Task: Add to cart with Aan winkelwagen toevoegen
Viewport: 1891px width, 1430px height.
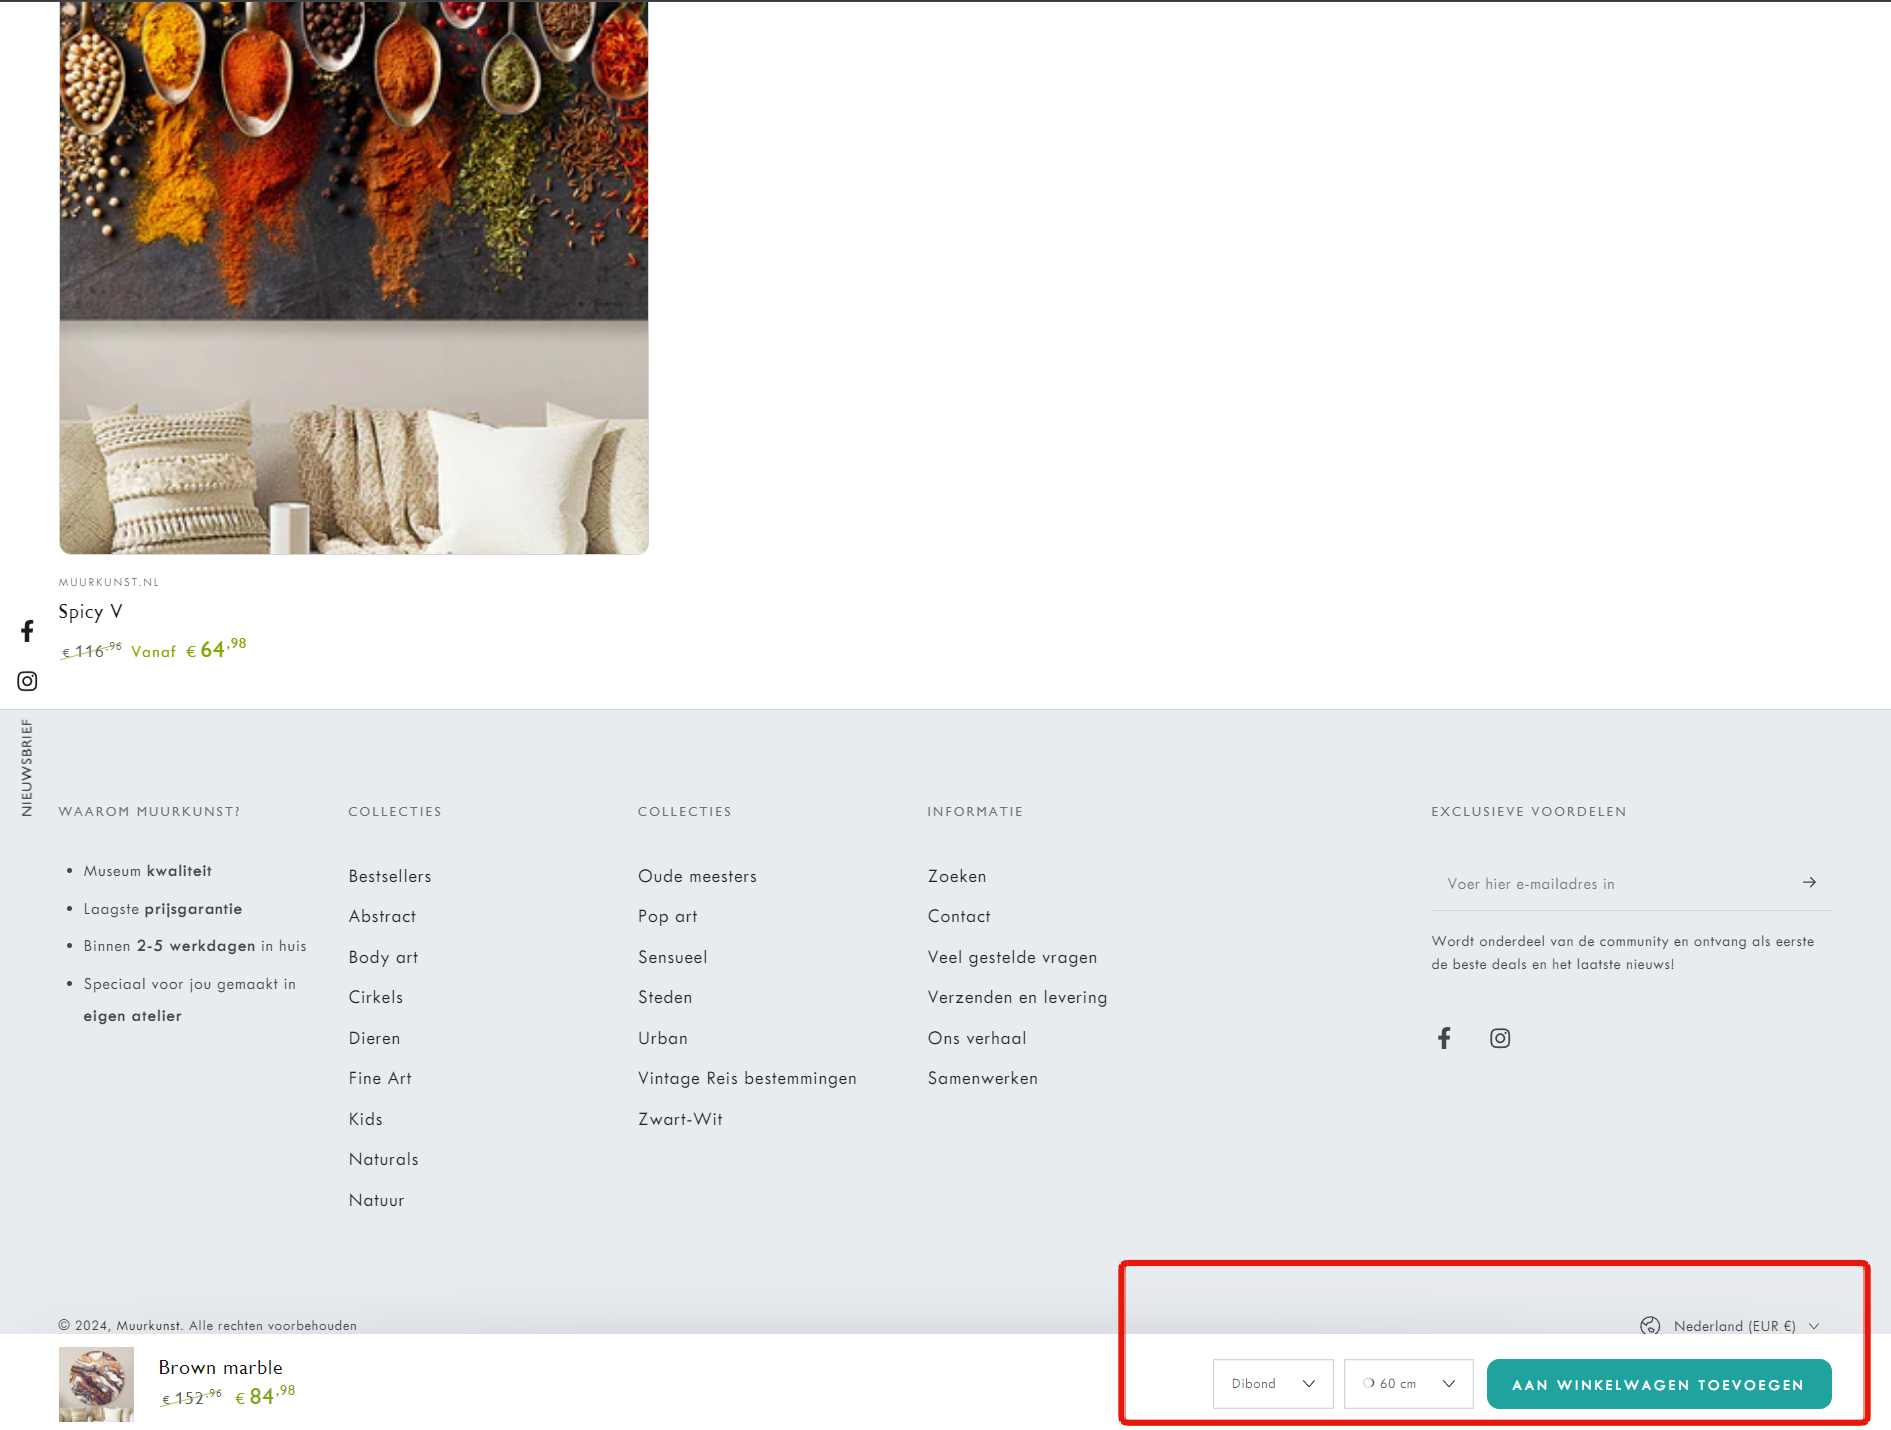Action: [x=1659, y=1384]
